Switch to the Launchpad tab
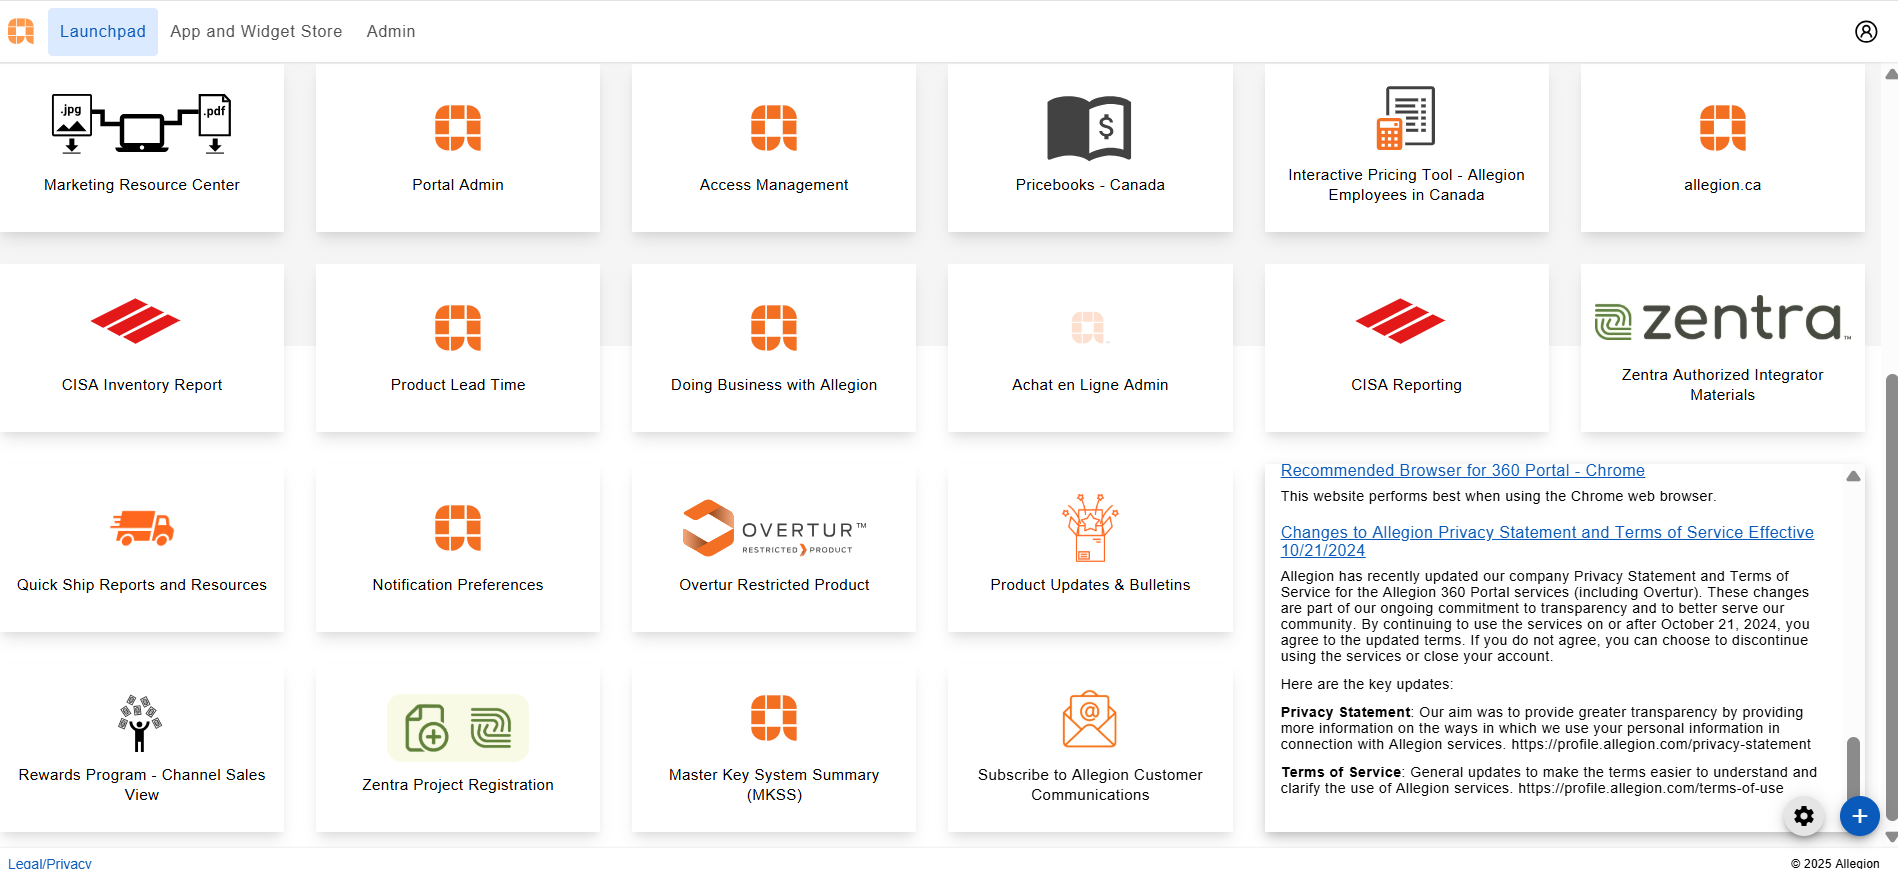The width and height of the screenshot is (1898, 869). 103,31
